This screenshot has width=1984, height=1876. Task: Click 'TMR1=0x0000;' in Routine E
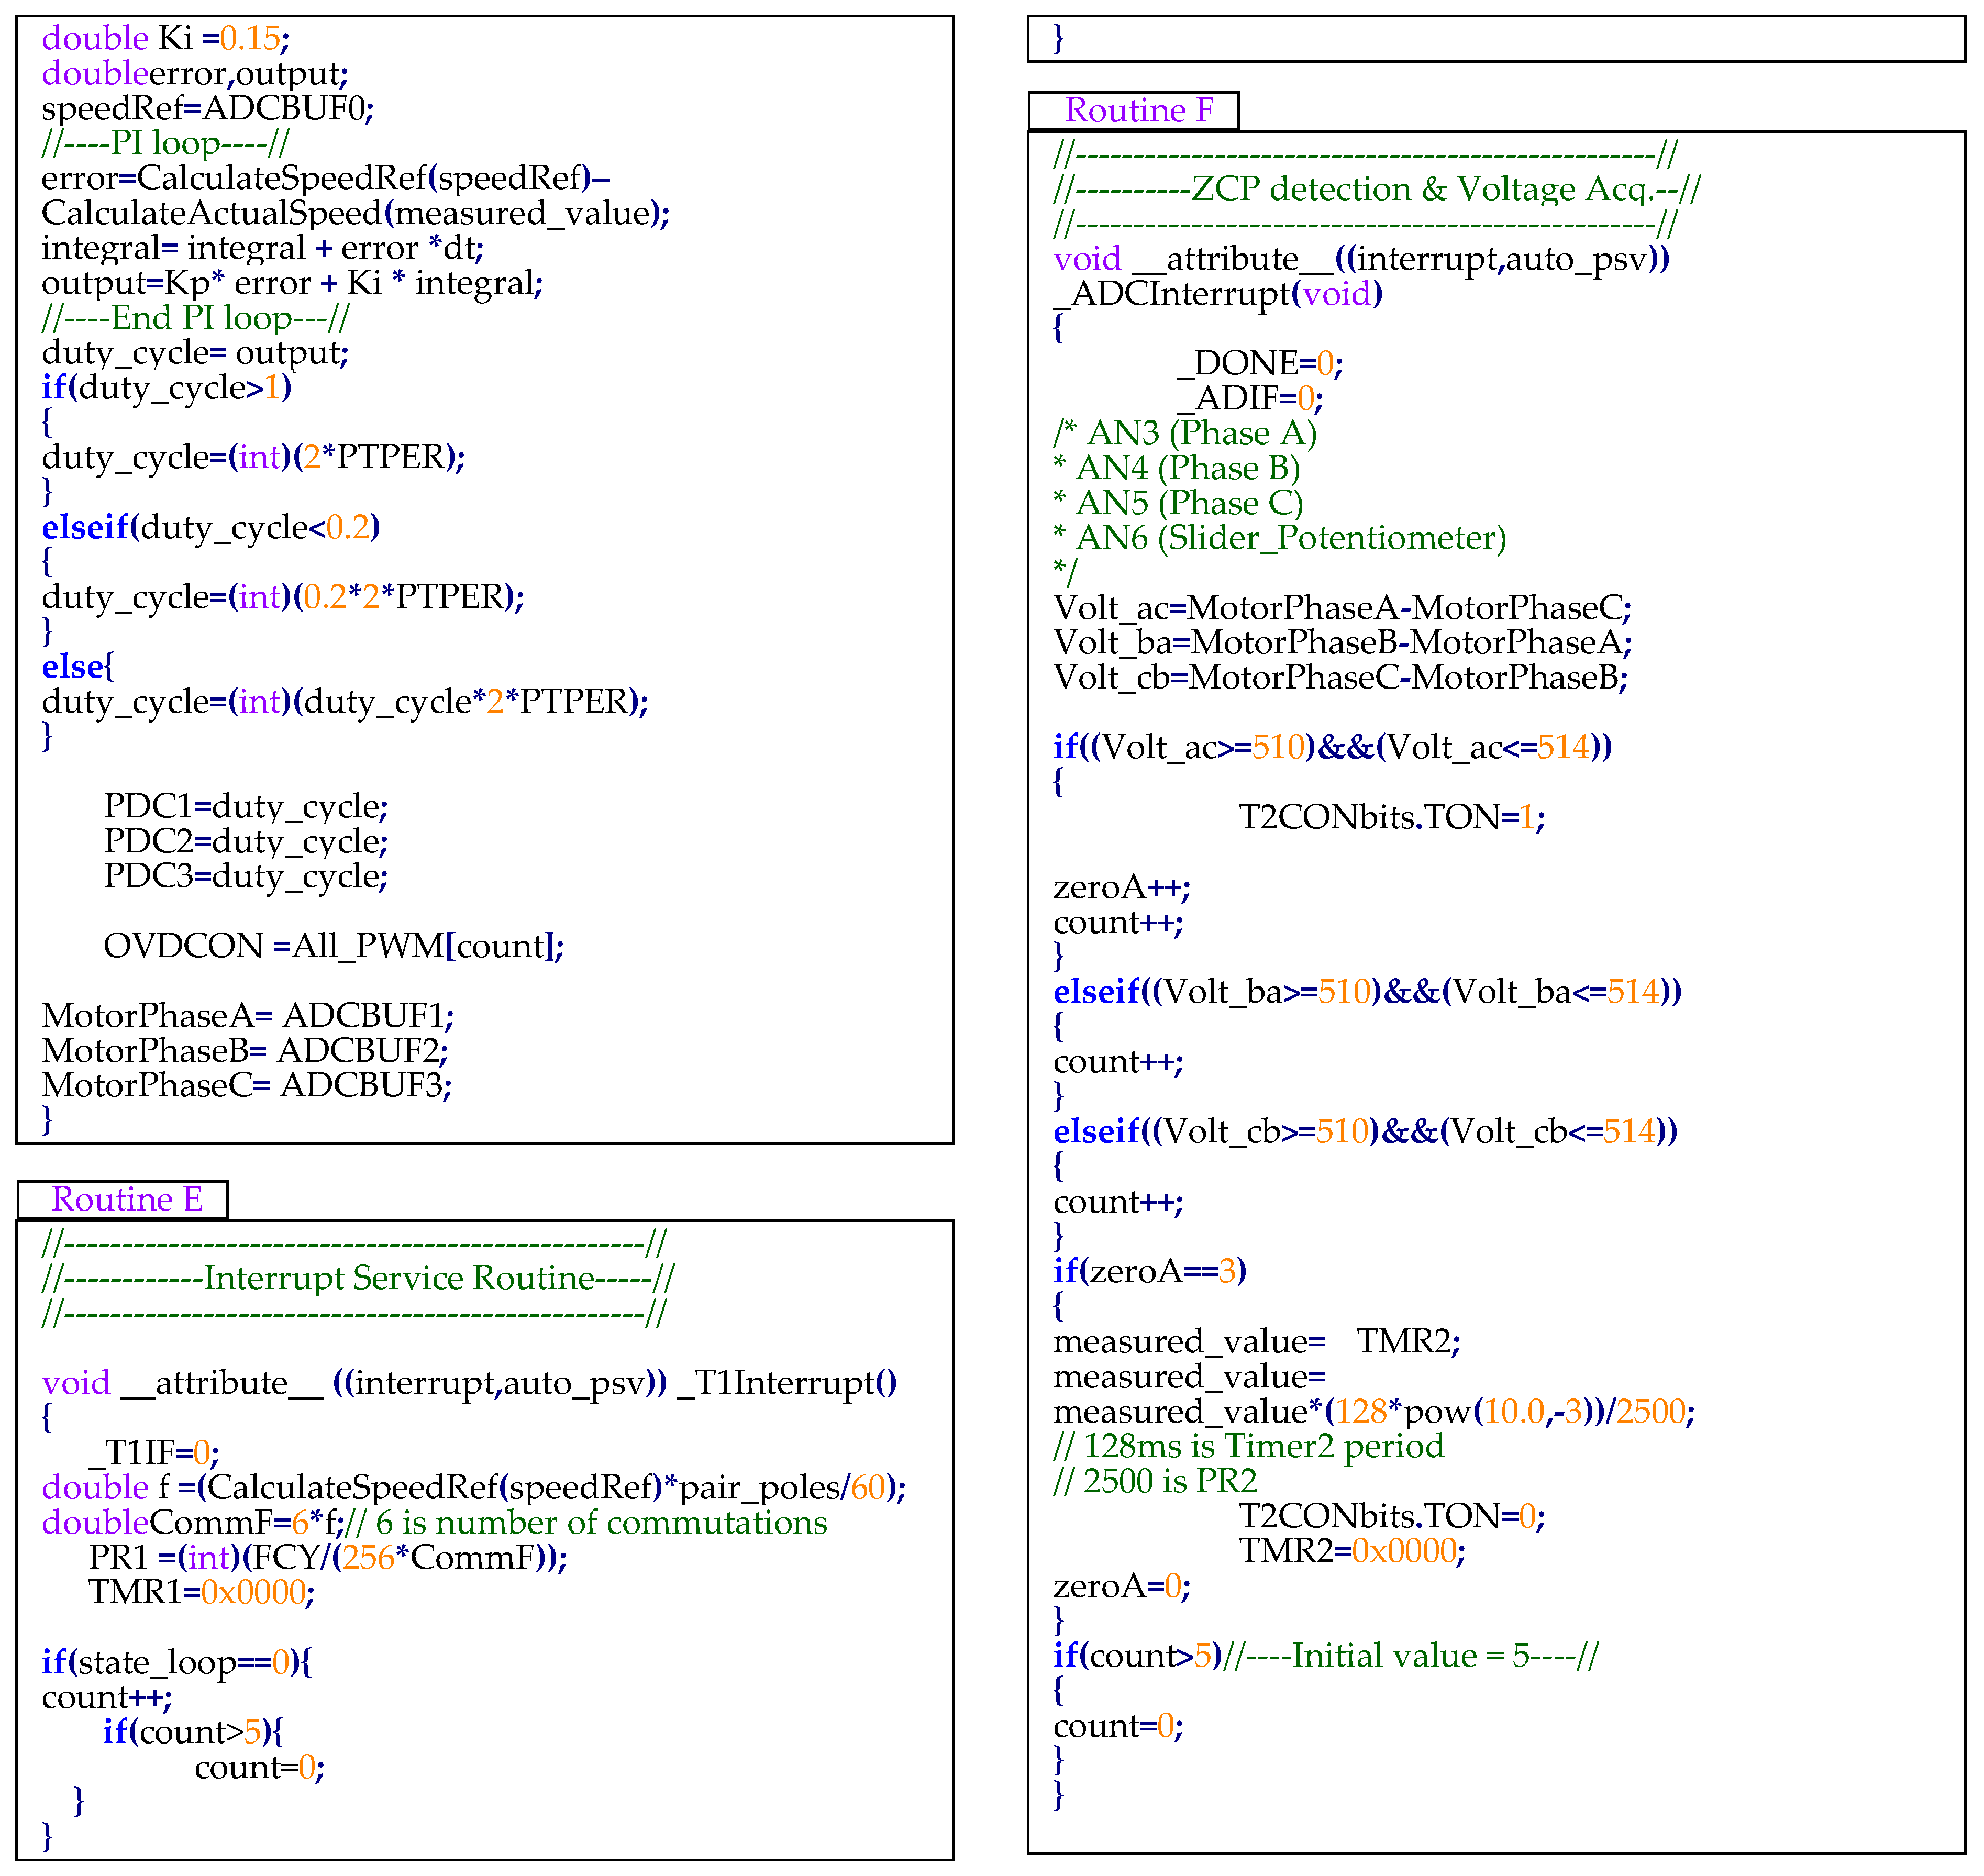point(201,1592)
